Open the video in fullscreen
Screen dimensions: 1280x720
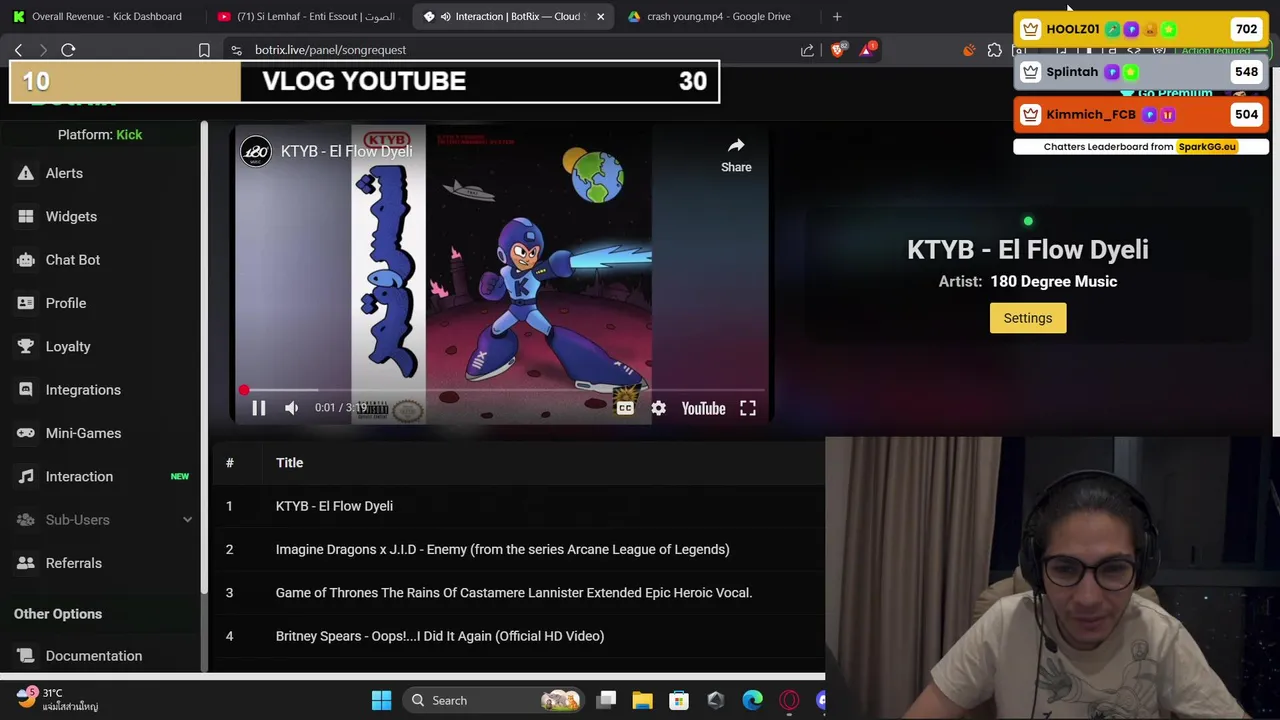(748, 408)
